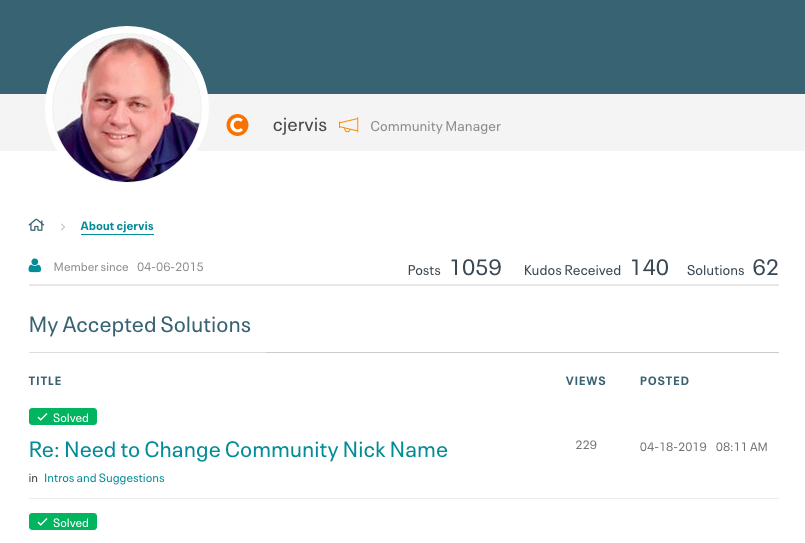Click the My Accepted Solutions heading
805x543 pixels.
point(140,325)
